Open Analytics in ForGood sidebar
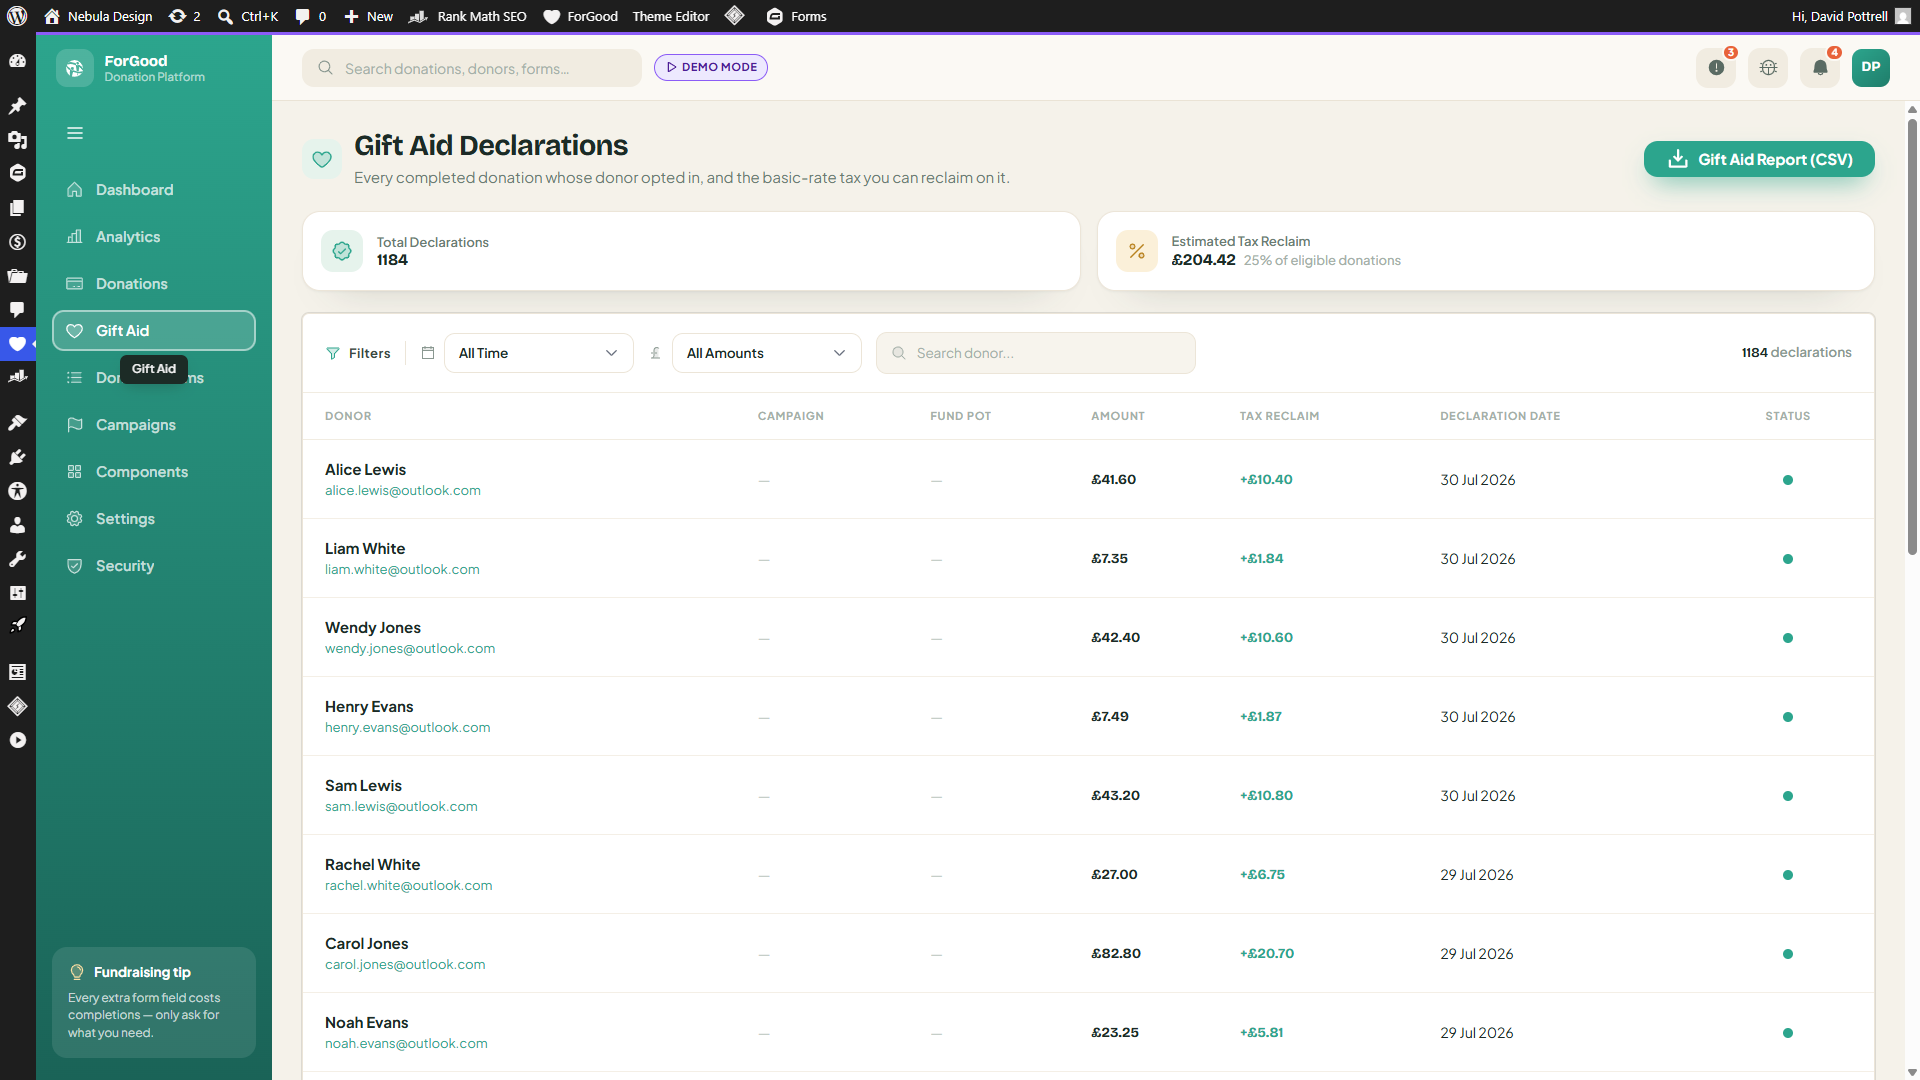 (x=154, y=237)
